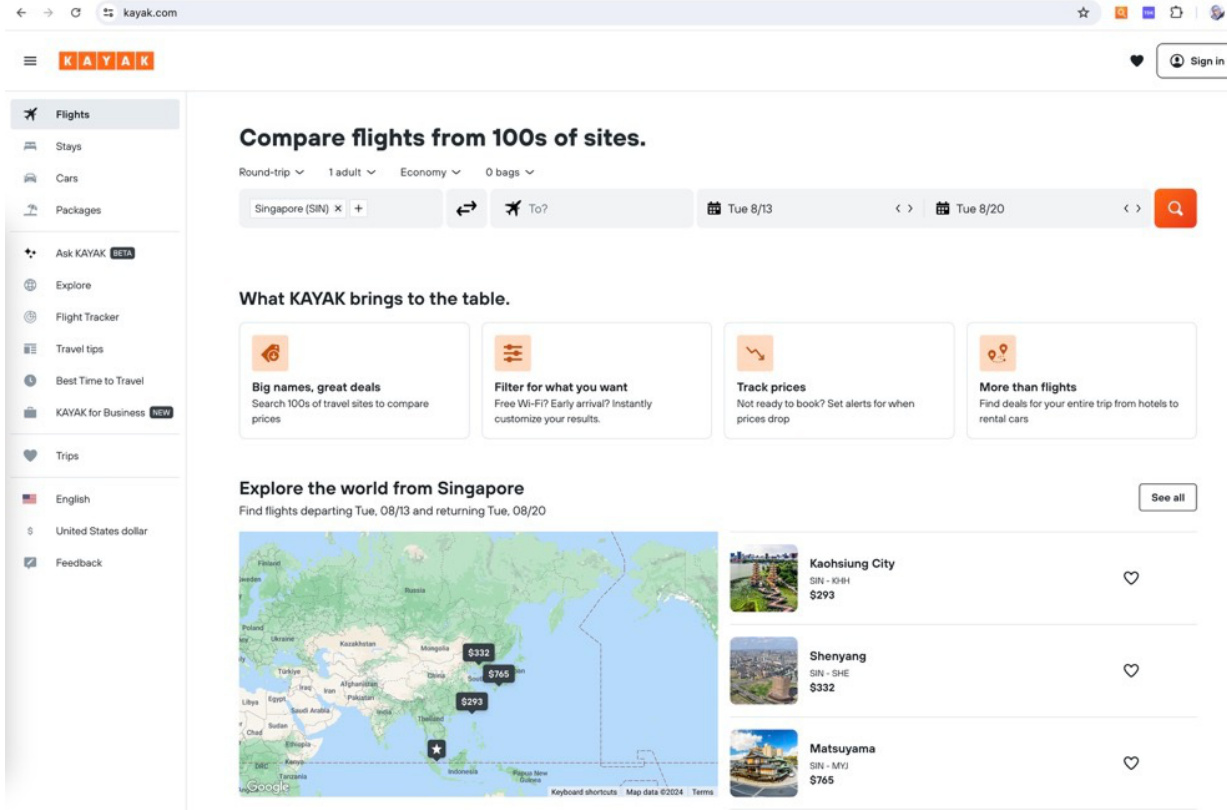Expand the Economy cabin class dropdown
Viewport: 1227px width, 810px height.
[430, 172]
